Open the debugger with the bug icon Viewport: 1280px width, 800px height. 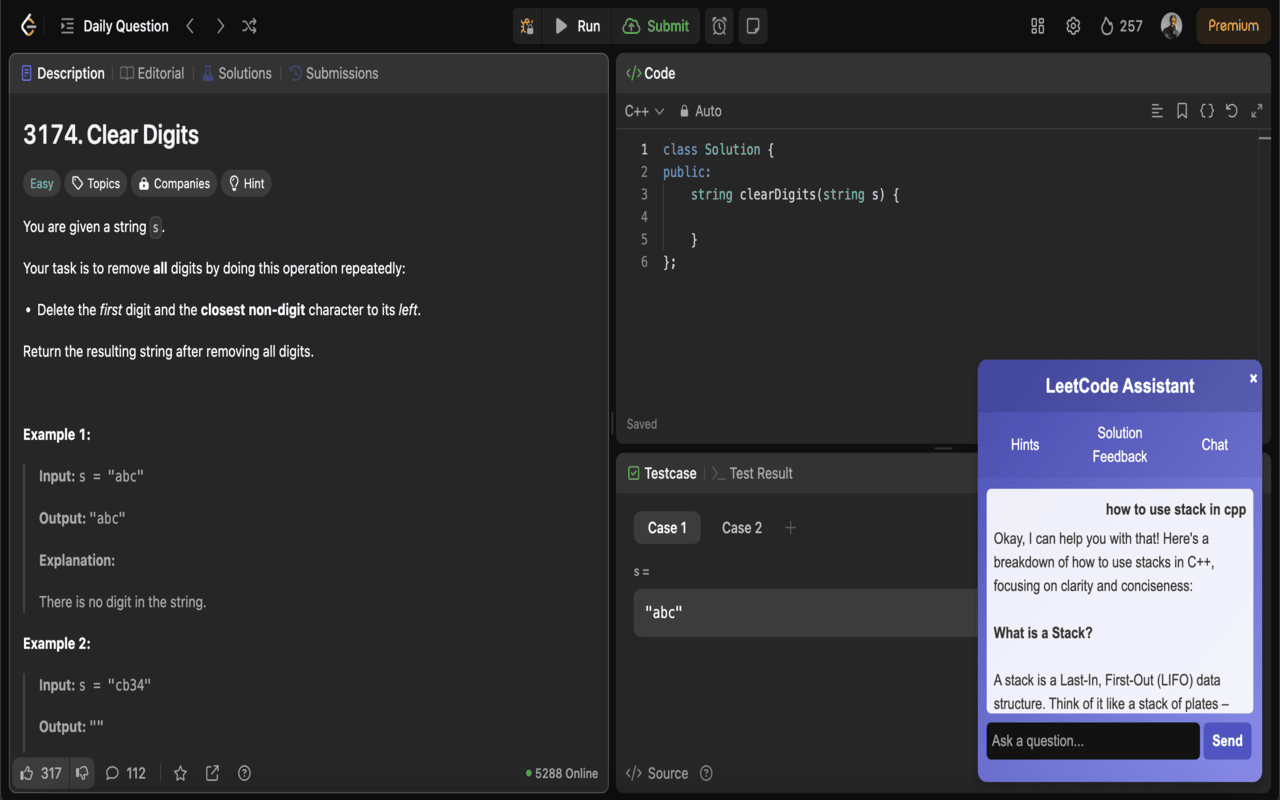(x=527, y=25)
